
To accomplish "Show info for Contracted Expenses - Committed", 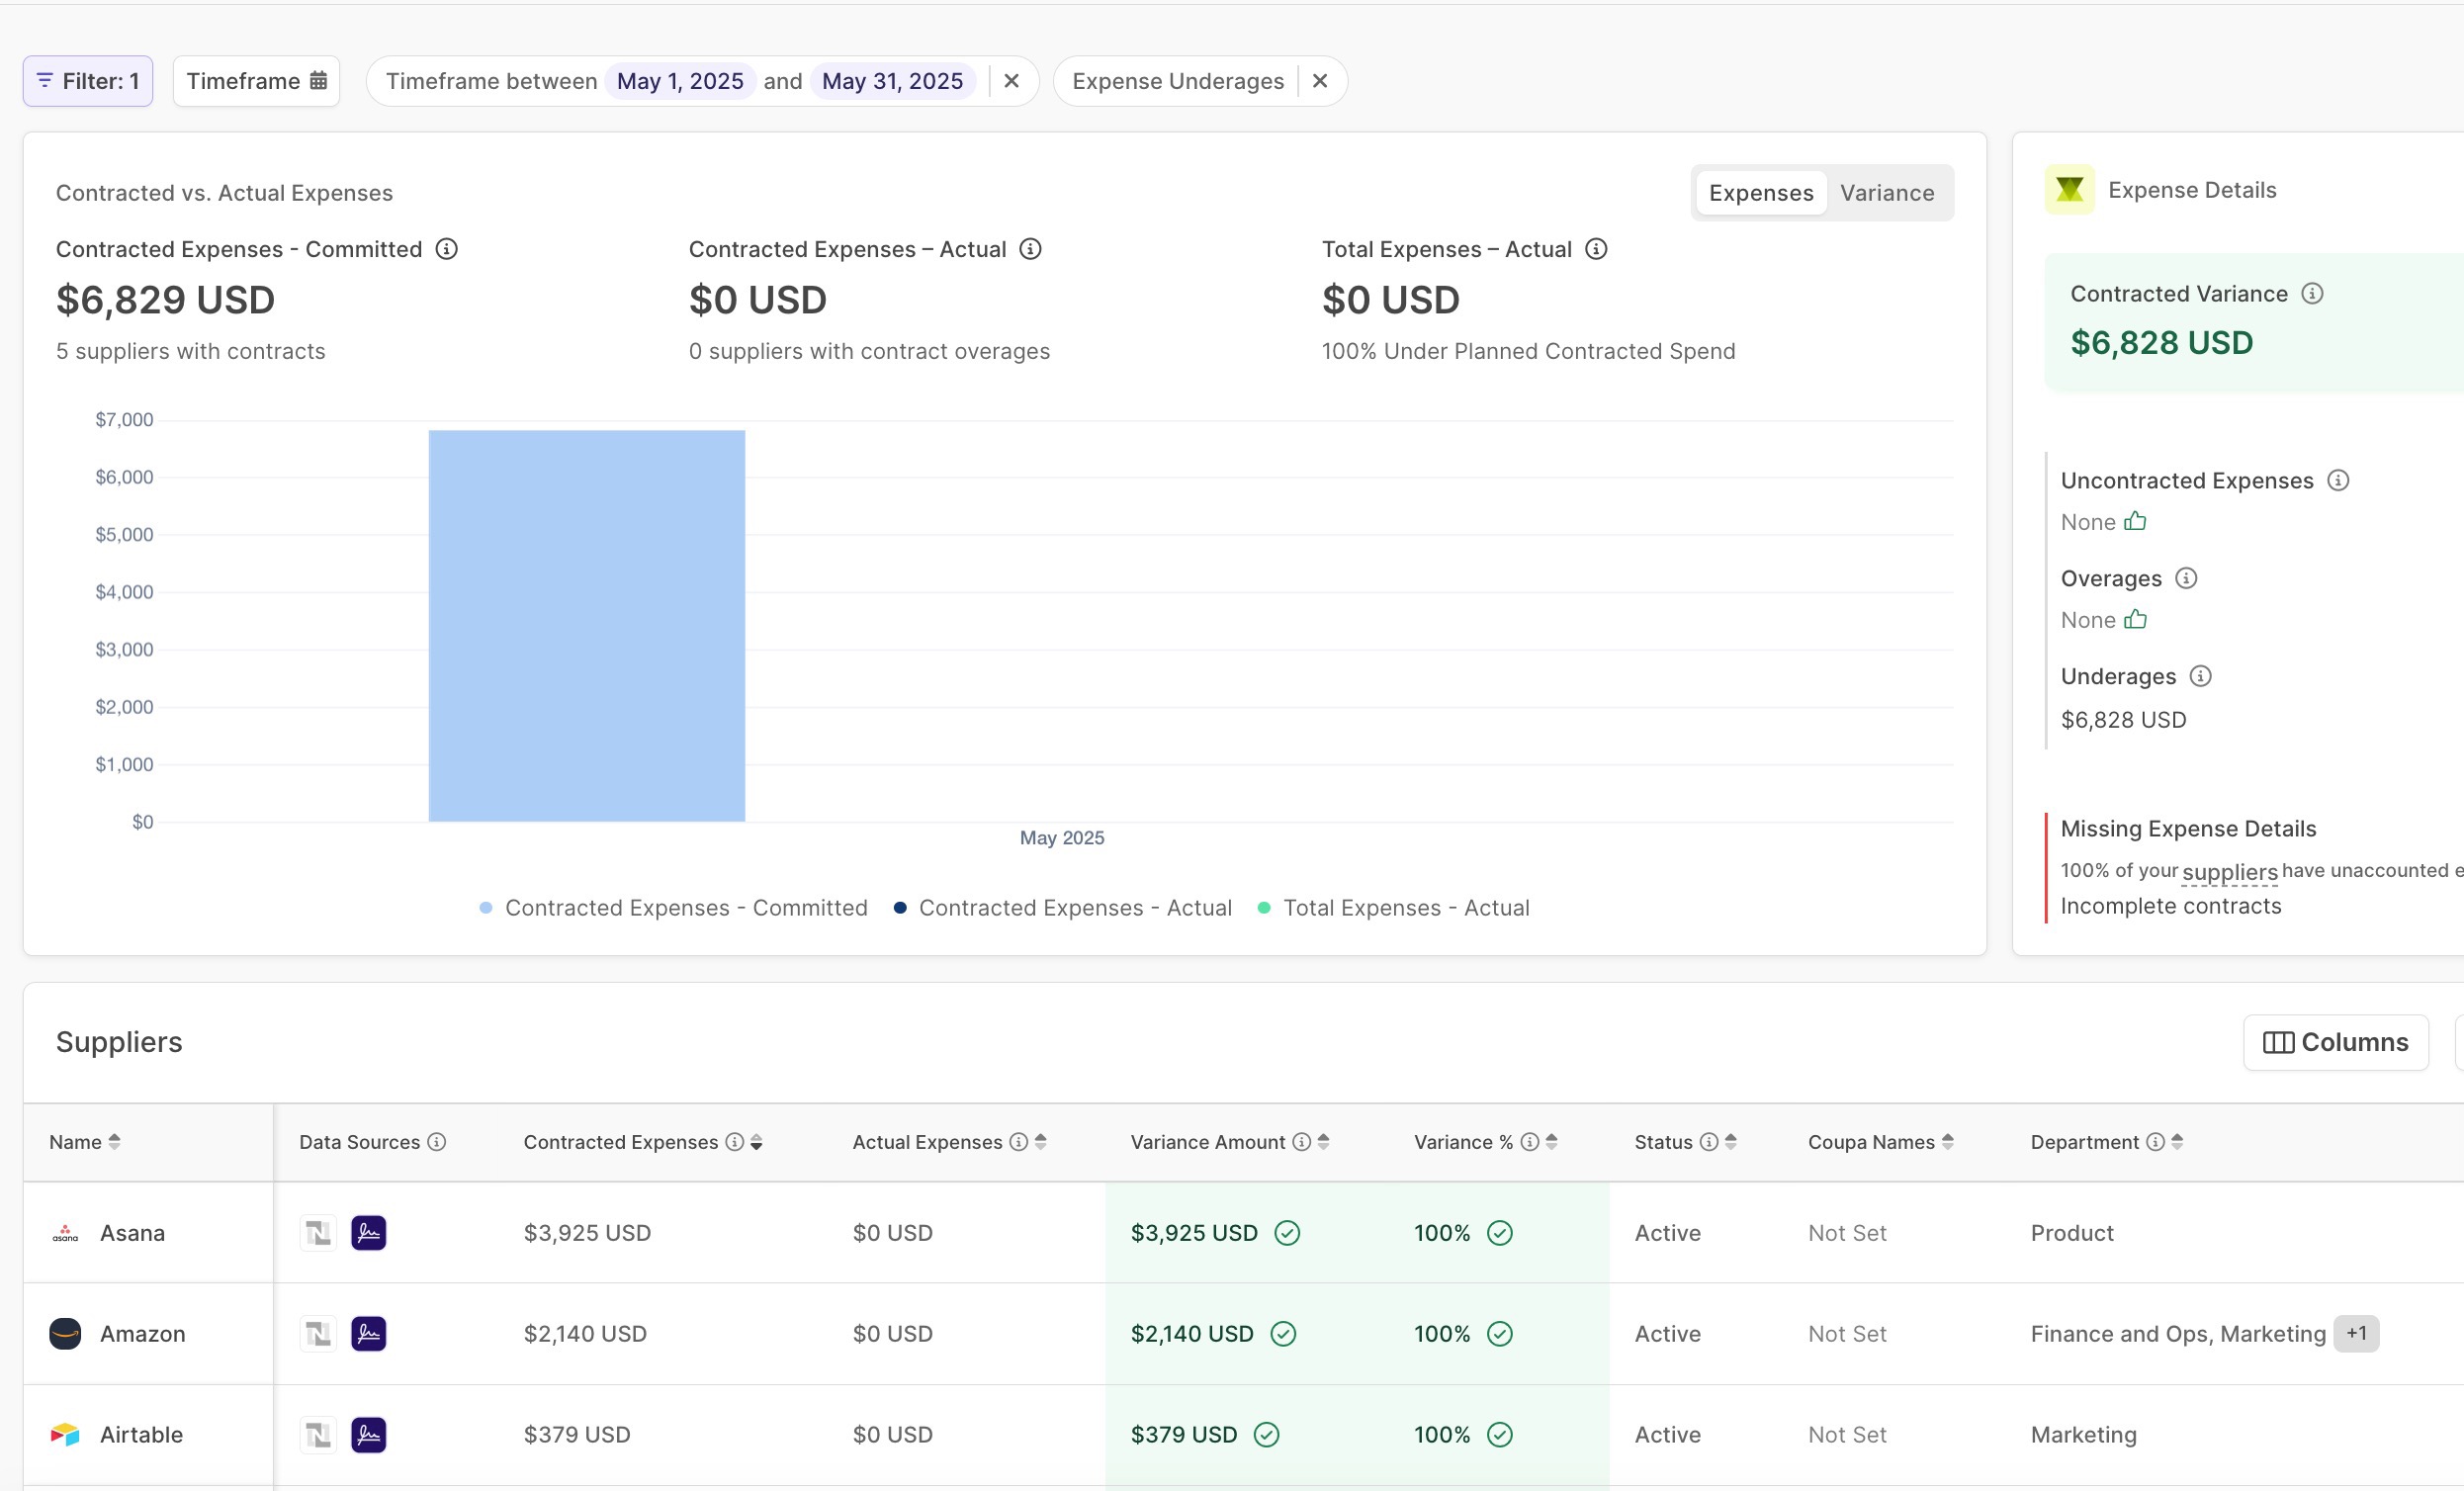I will pos(447,249).
